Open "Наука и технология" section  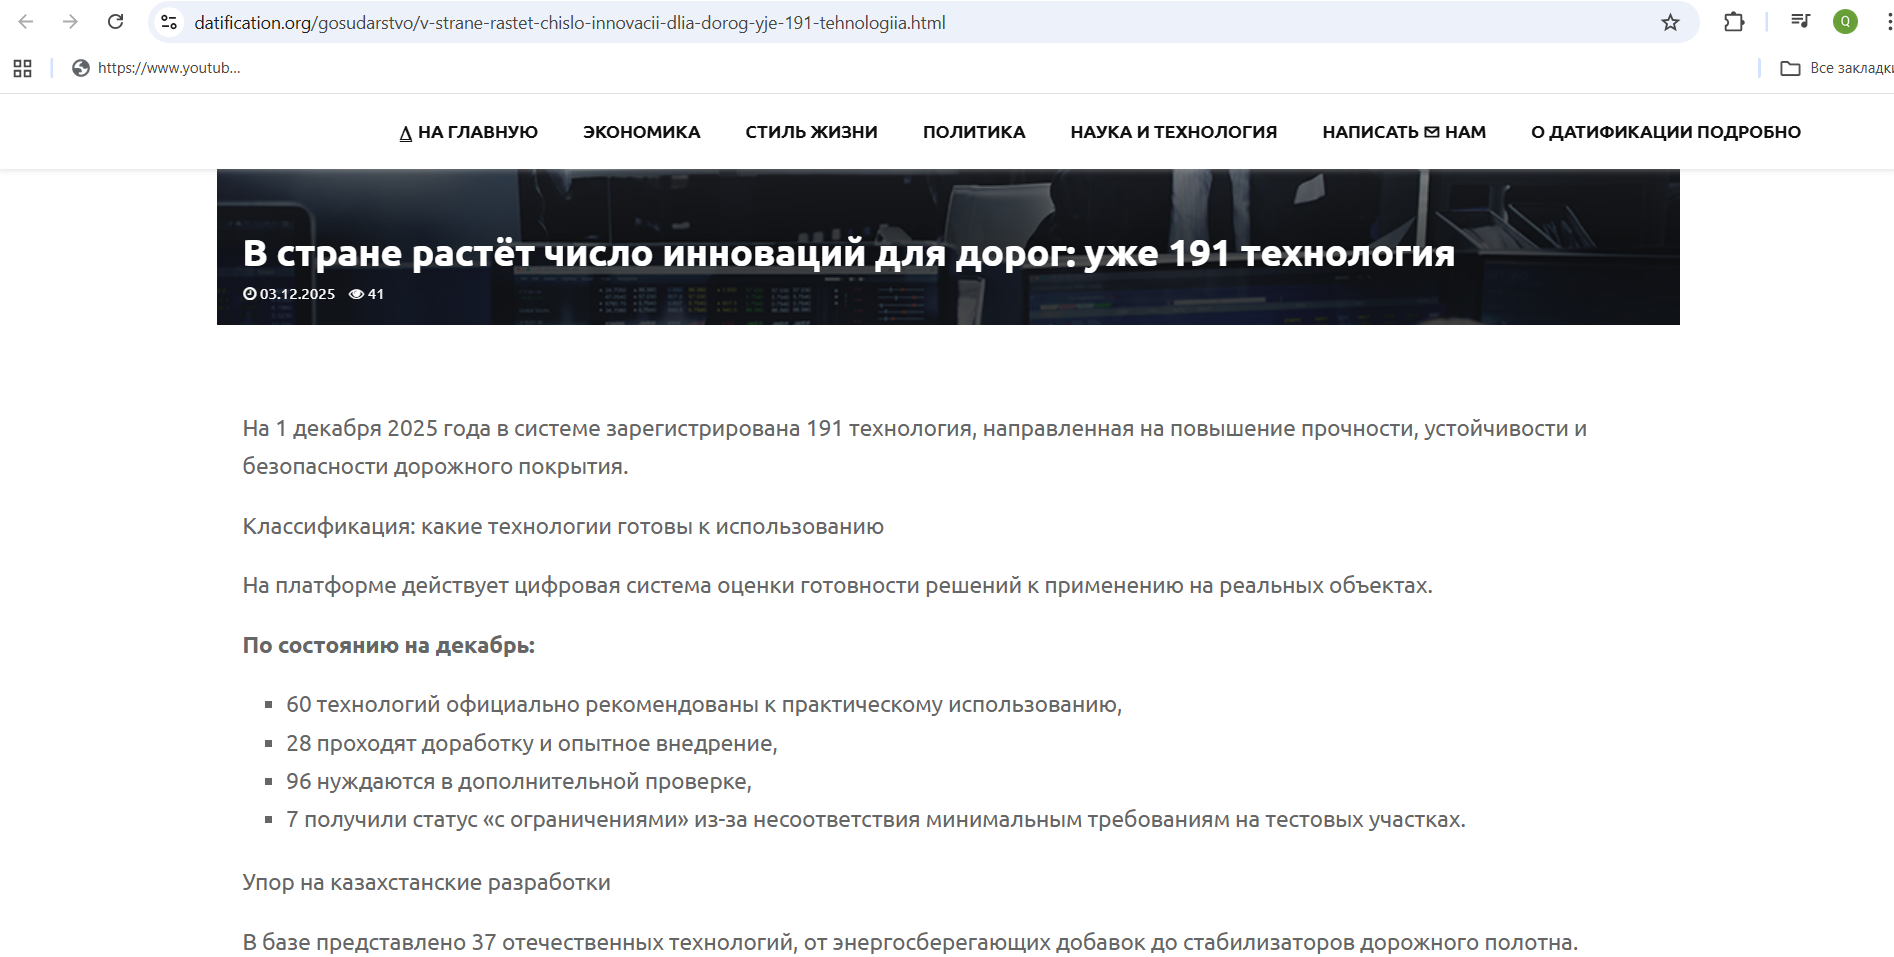(1173, 132)
